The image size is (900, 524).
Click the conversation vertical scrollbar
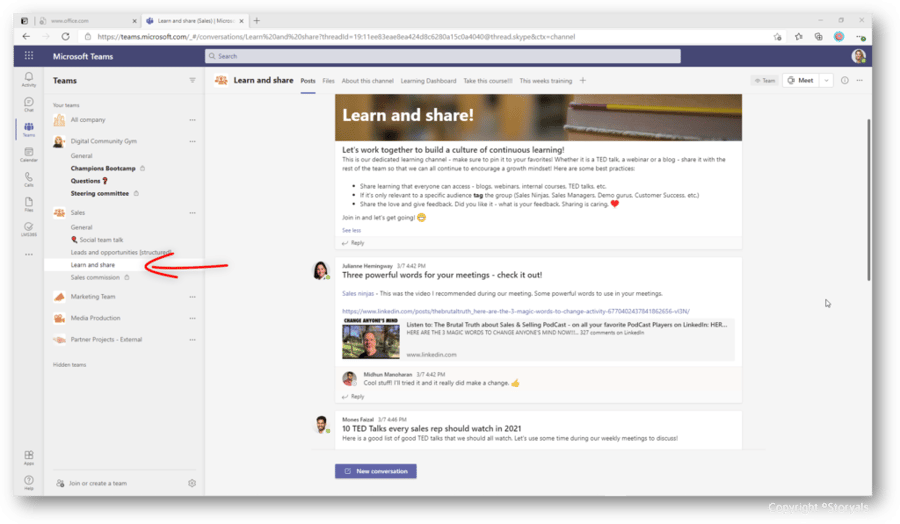point(868,199)
